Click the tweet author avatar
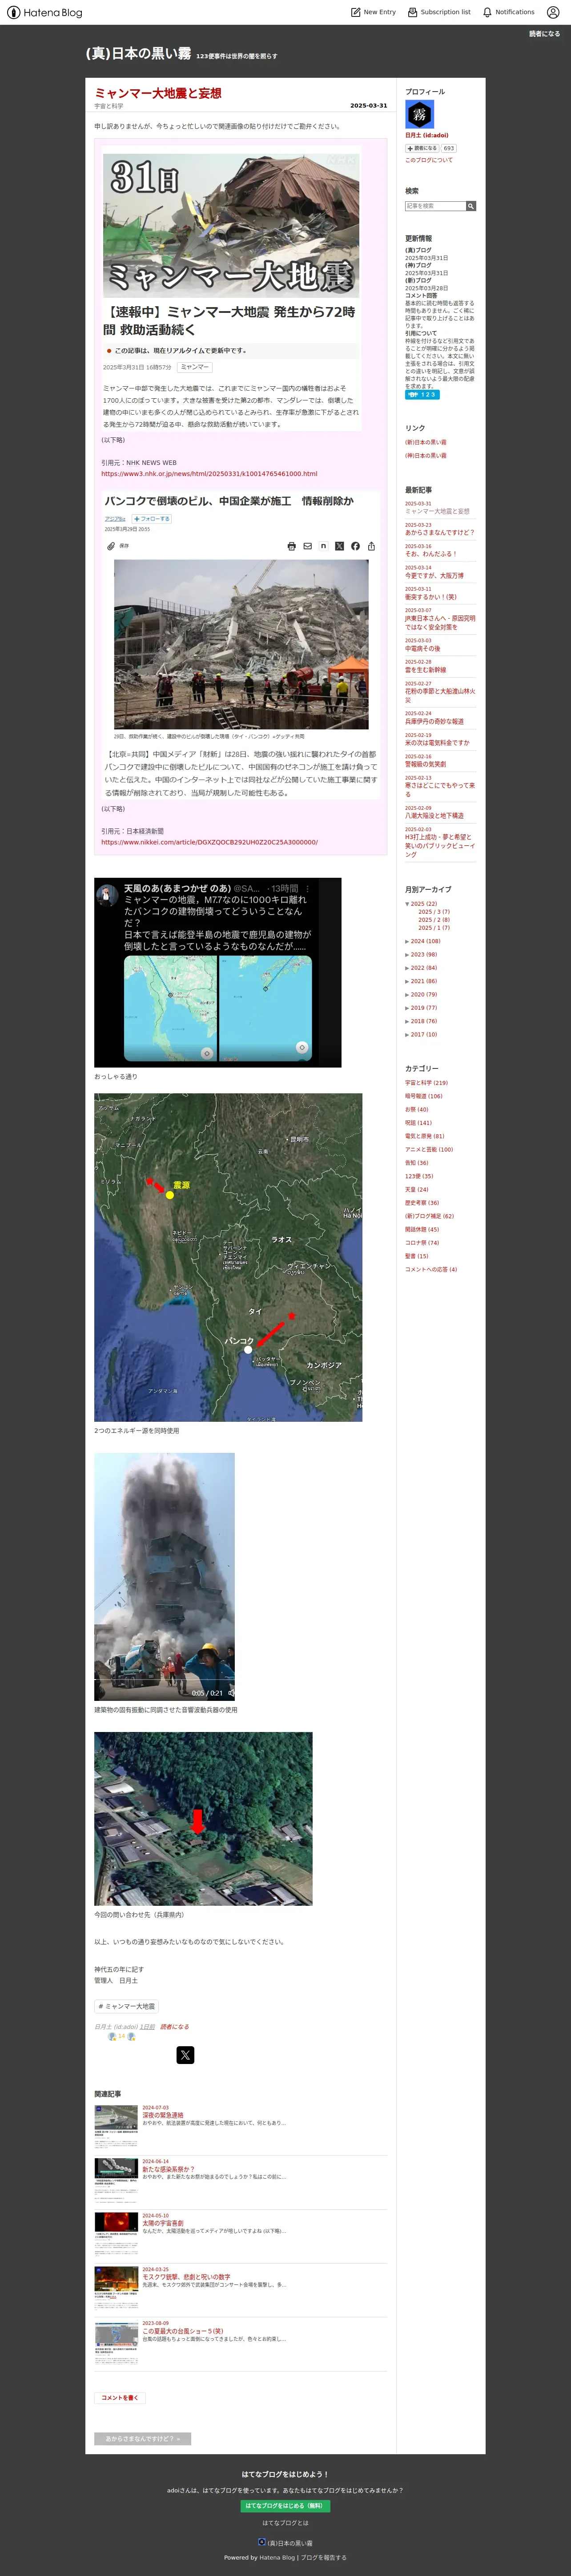 (x=108, y=894)
